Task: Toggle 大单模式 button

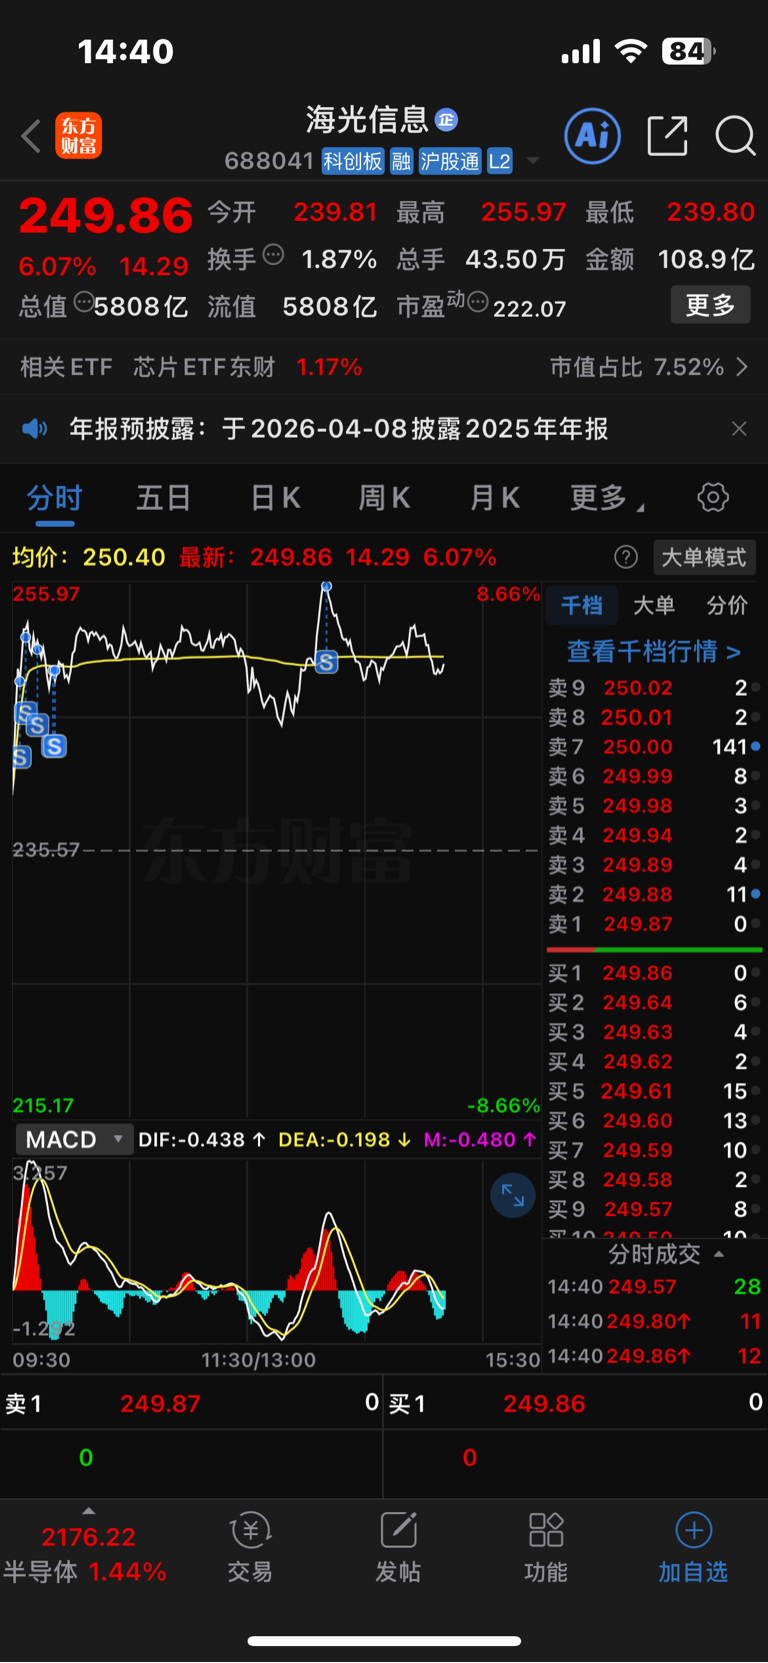Action: click(704, 557)
